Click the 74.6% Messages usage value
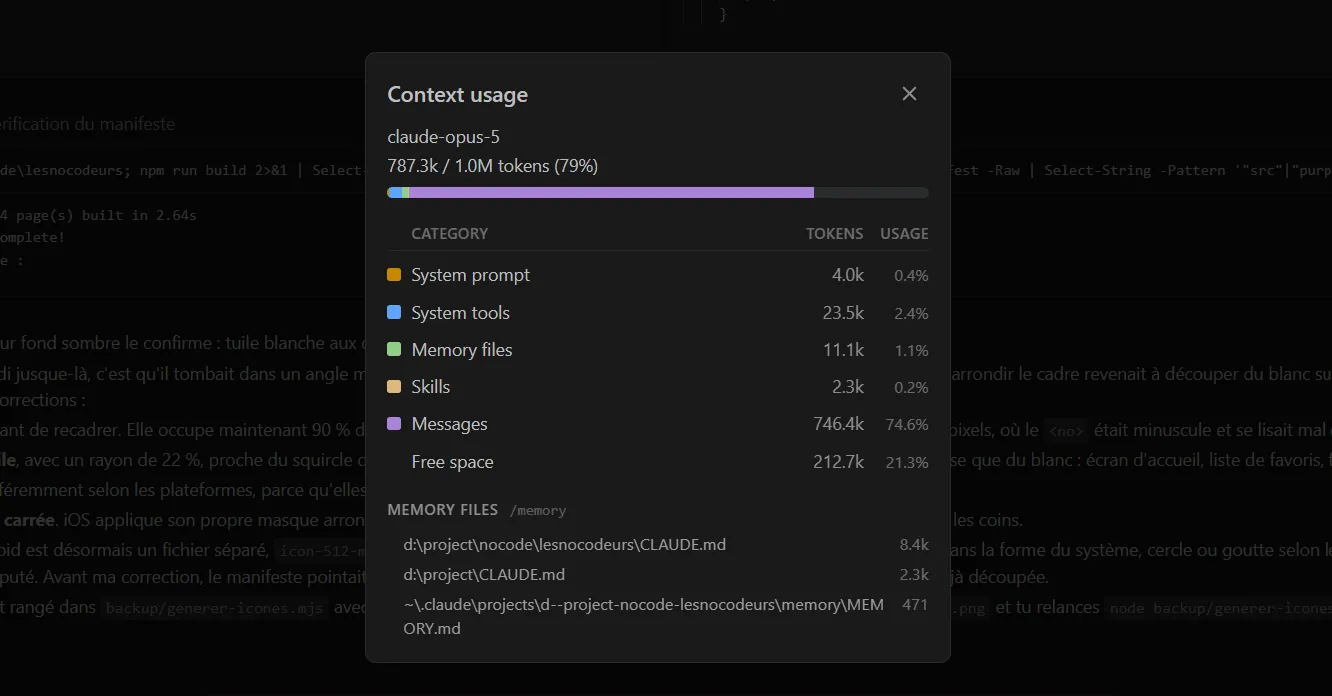This screenshot has height=696, width=1332. click(x=907, y=425)
